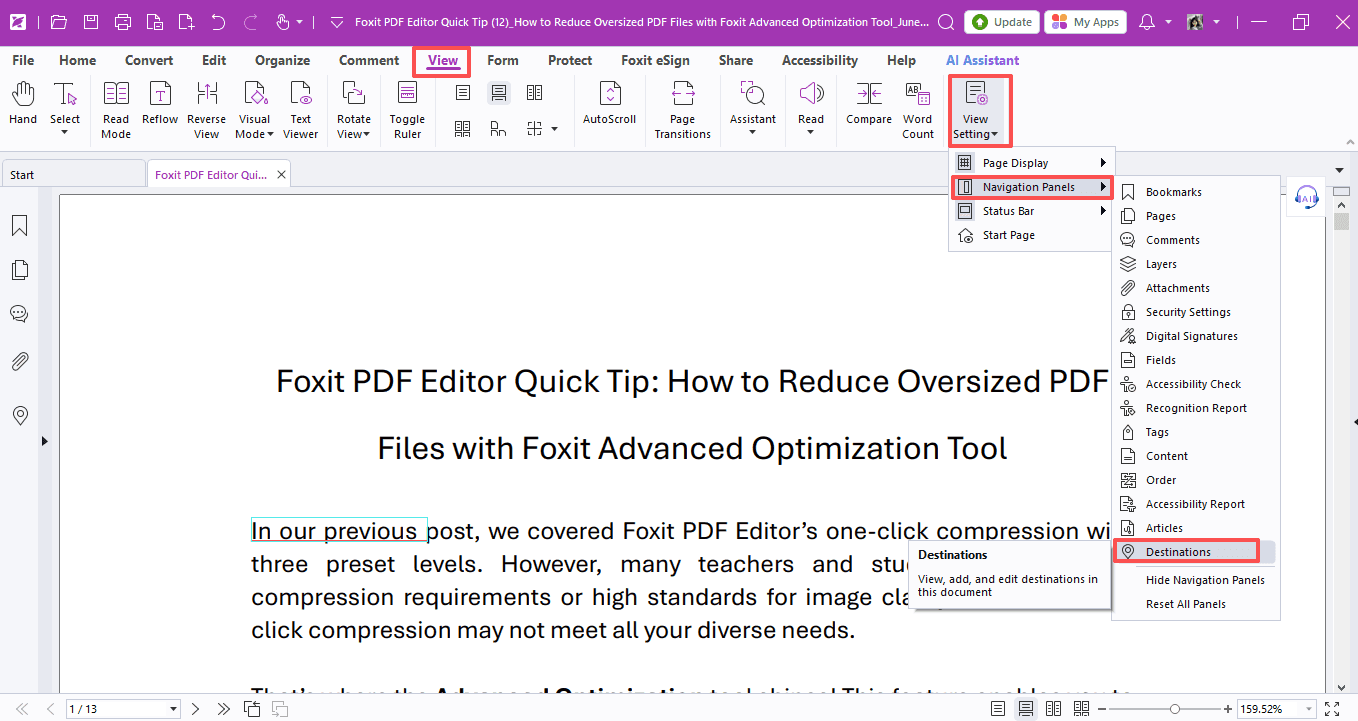
Task: Activate the Reflow view
Action: (160, 104)
